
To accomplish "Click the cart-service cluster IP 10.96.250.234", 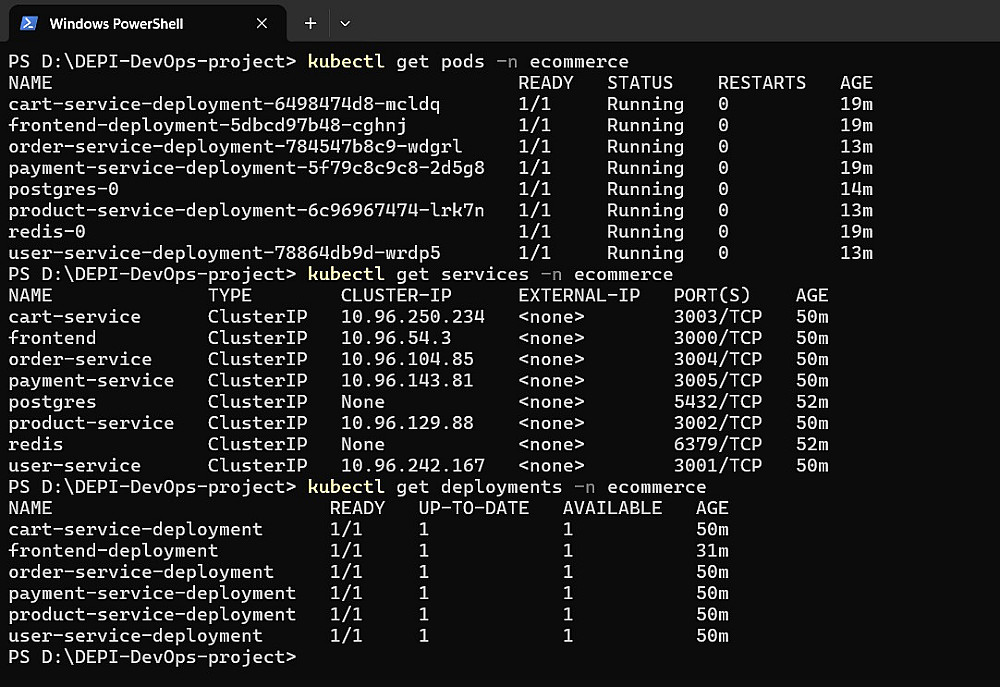I will (412, 317).
